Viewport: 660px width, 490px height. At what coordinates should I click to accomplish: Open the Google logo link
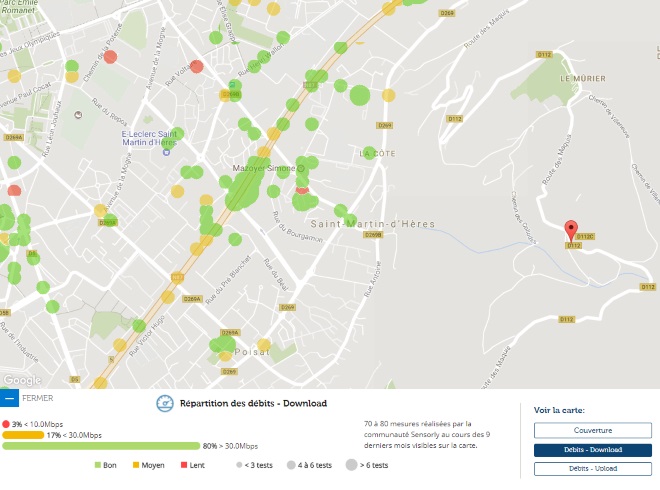[22, 380]
